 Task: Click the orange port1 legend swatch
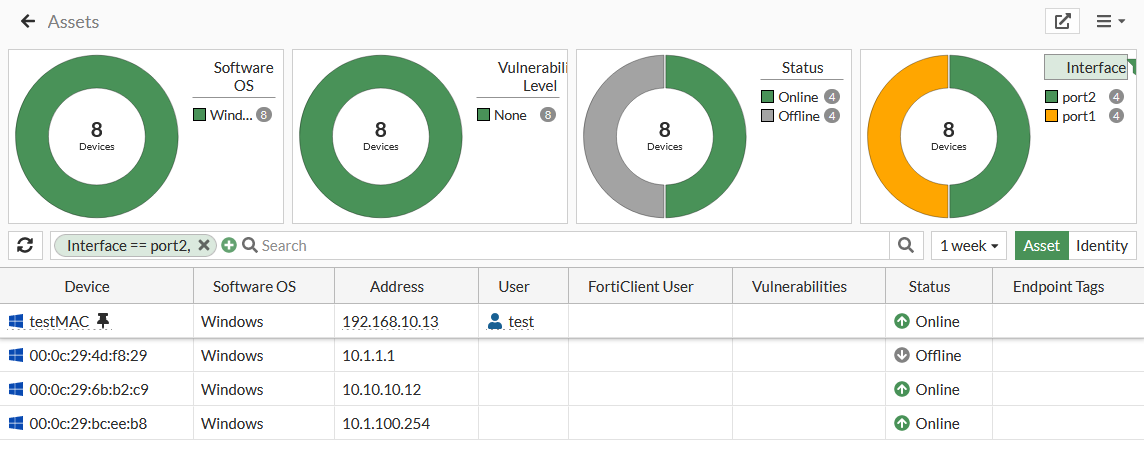(1051, 116)
